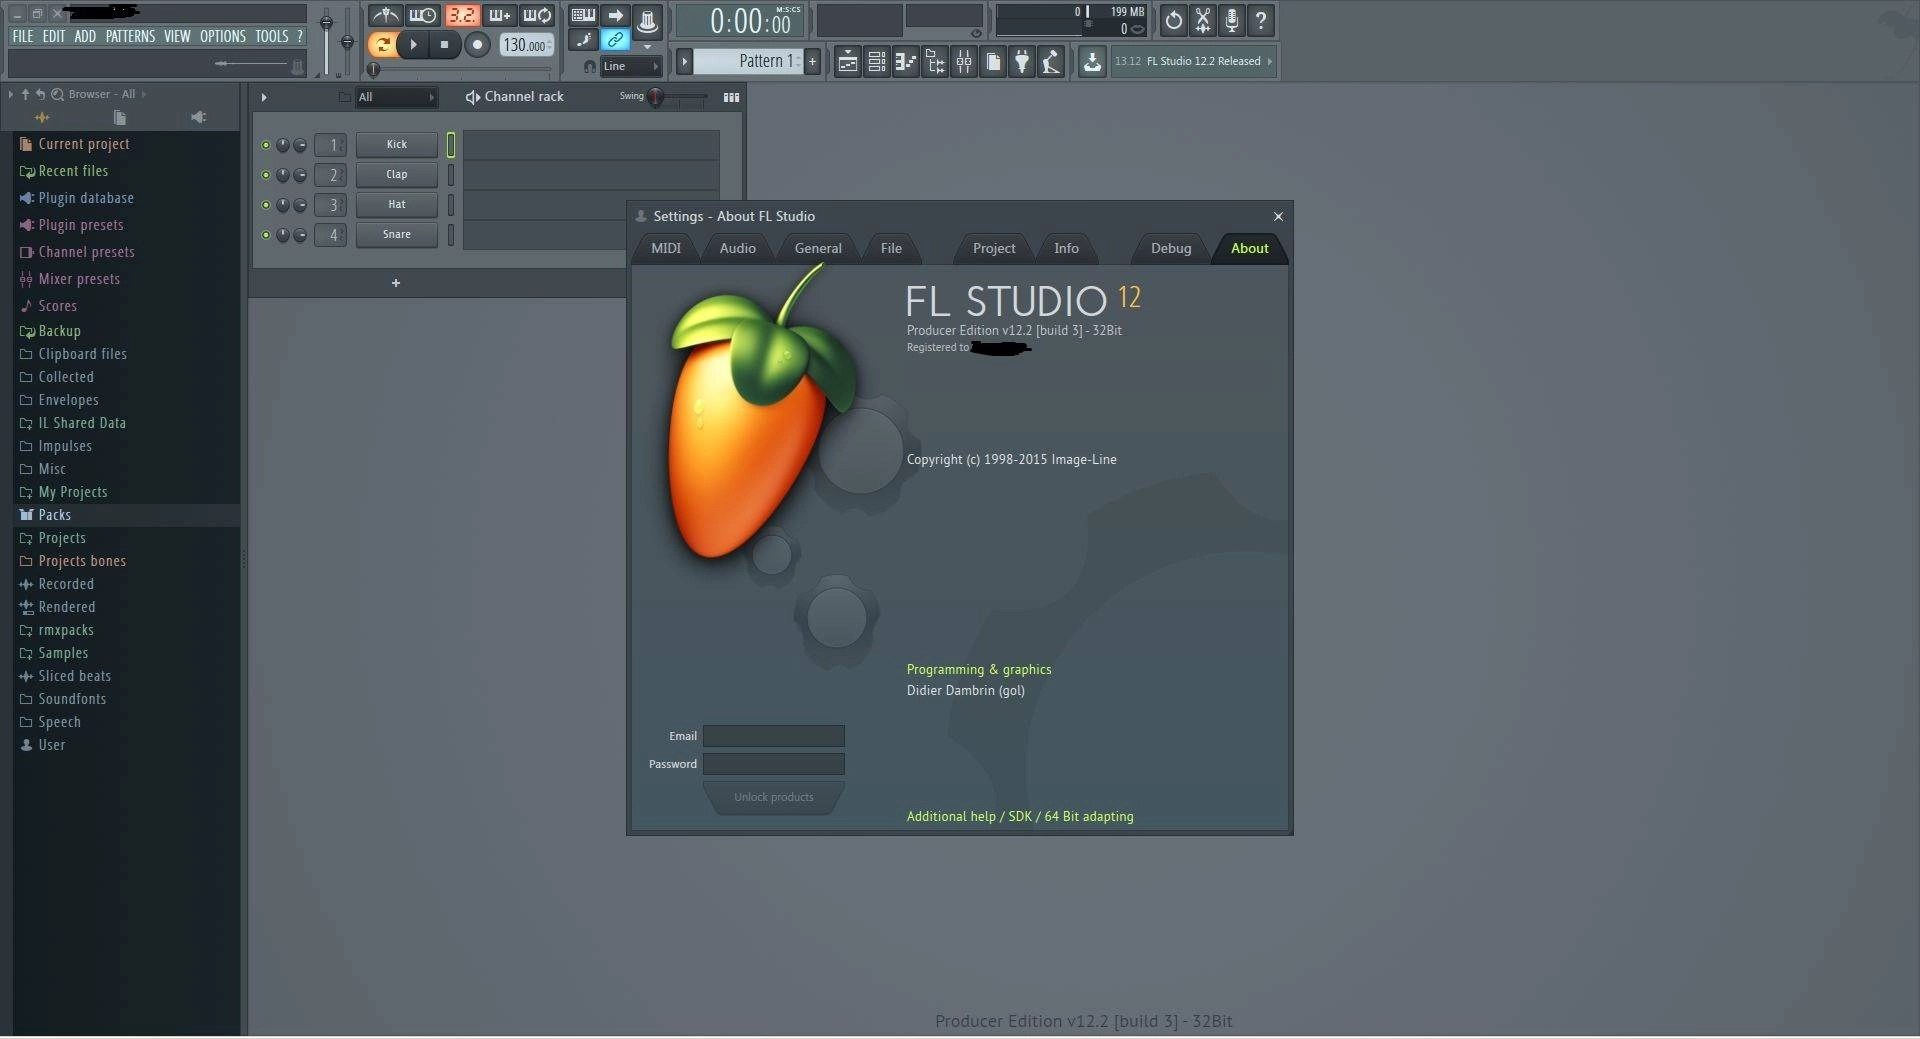The height and width of the screenshot is (1039, 1920).
Task: Switch to the MIDI settings tab
Action: pos(666,248)
